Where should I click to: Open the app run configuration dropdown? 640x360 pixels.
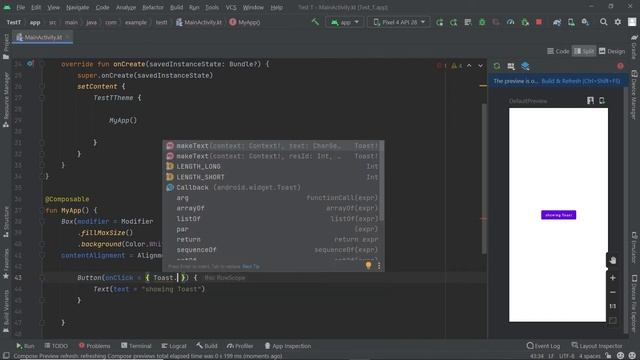pyautogui.click(x=345, y=22)
